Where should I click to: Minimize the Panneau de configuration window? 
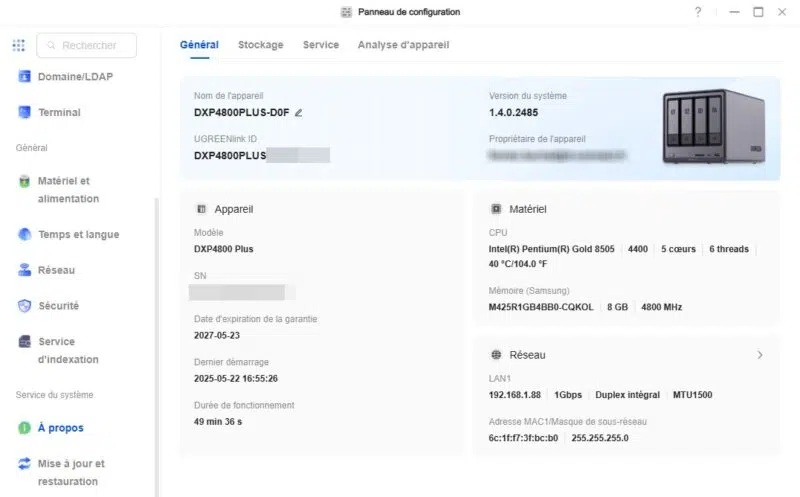pos(734,12)
